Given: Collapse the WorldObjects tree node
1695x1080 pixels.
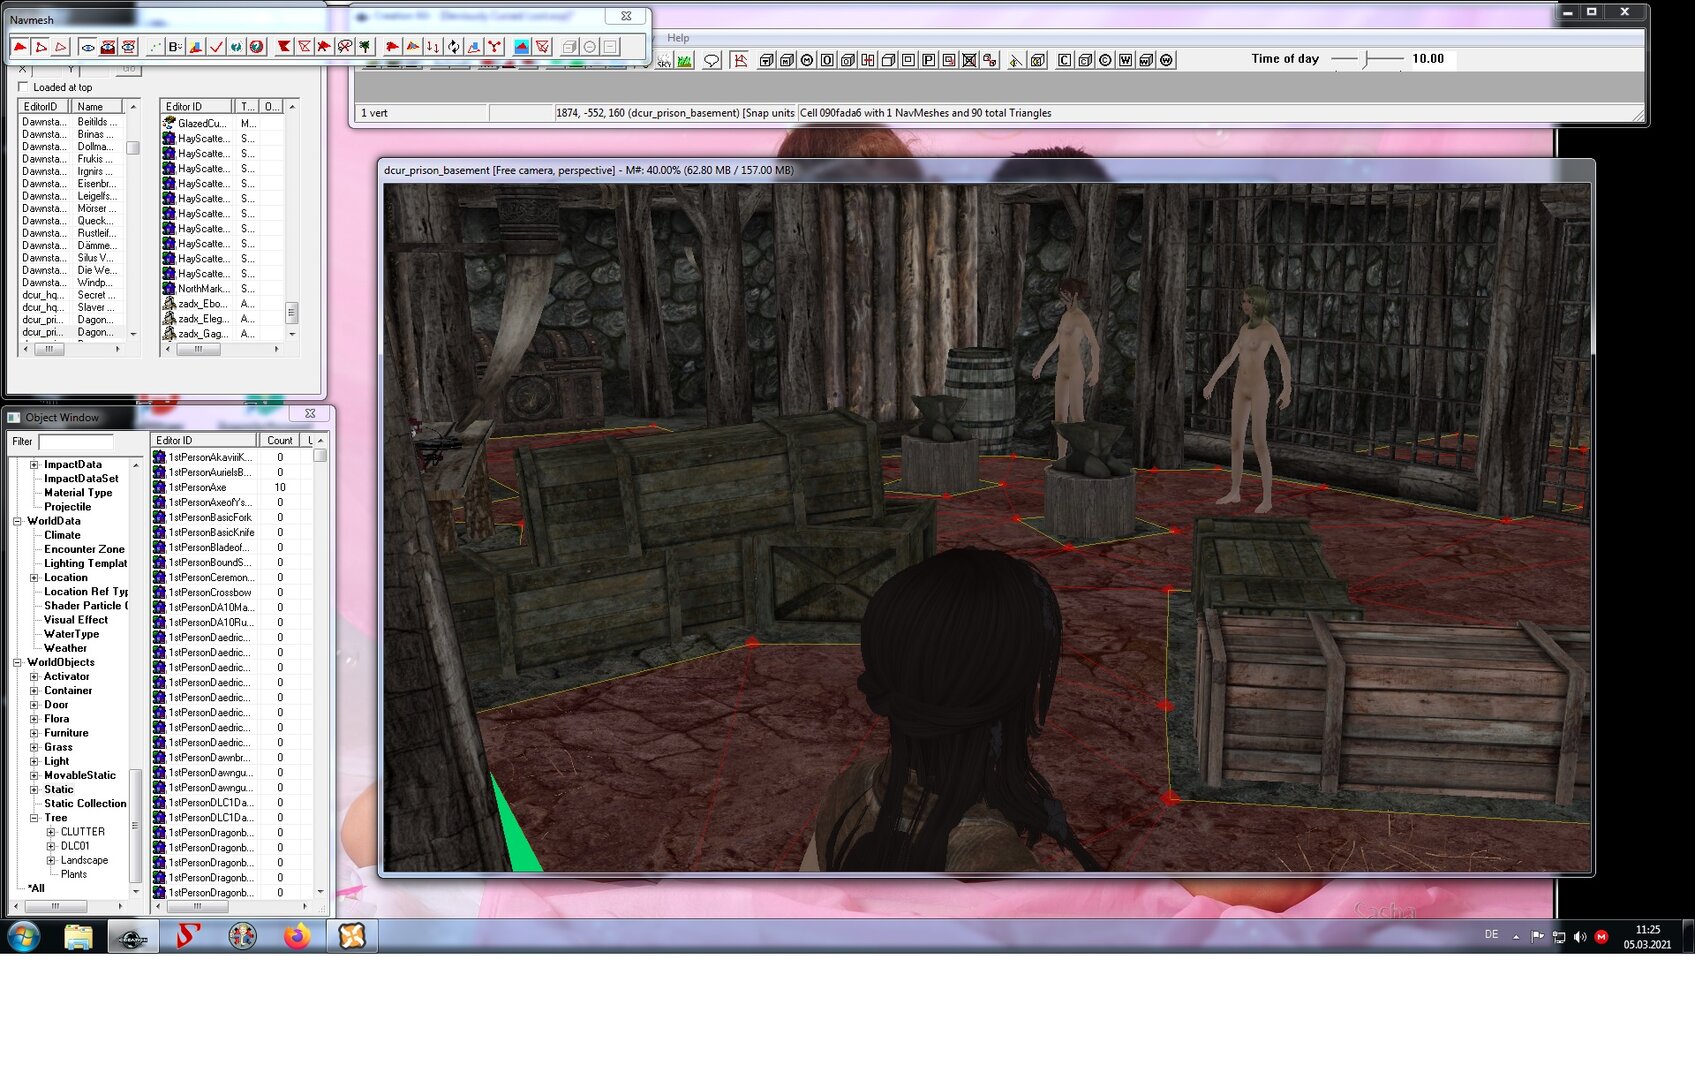Looking at the screenshot, I should coord(17,662).
